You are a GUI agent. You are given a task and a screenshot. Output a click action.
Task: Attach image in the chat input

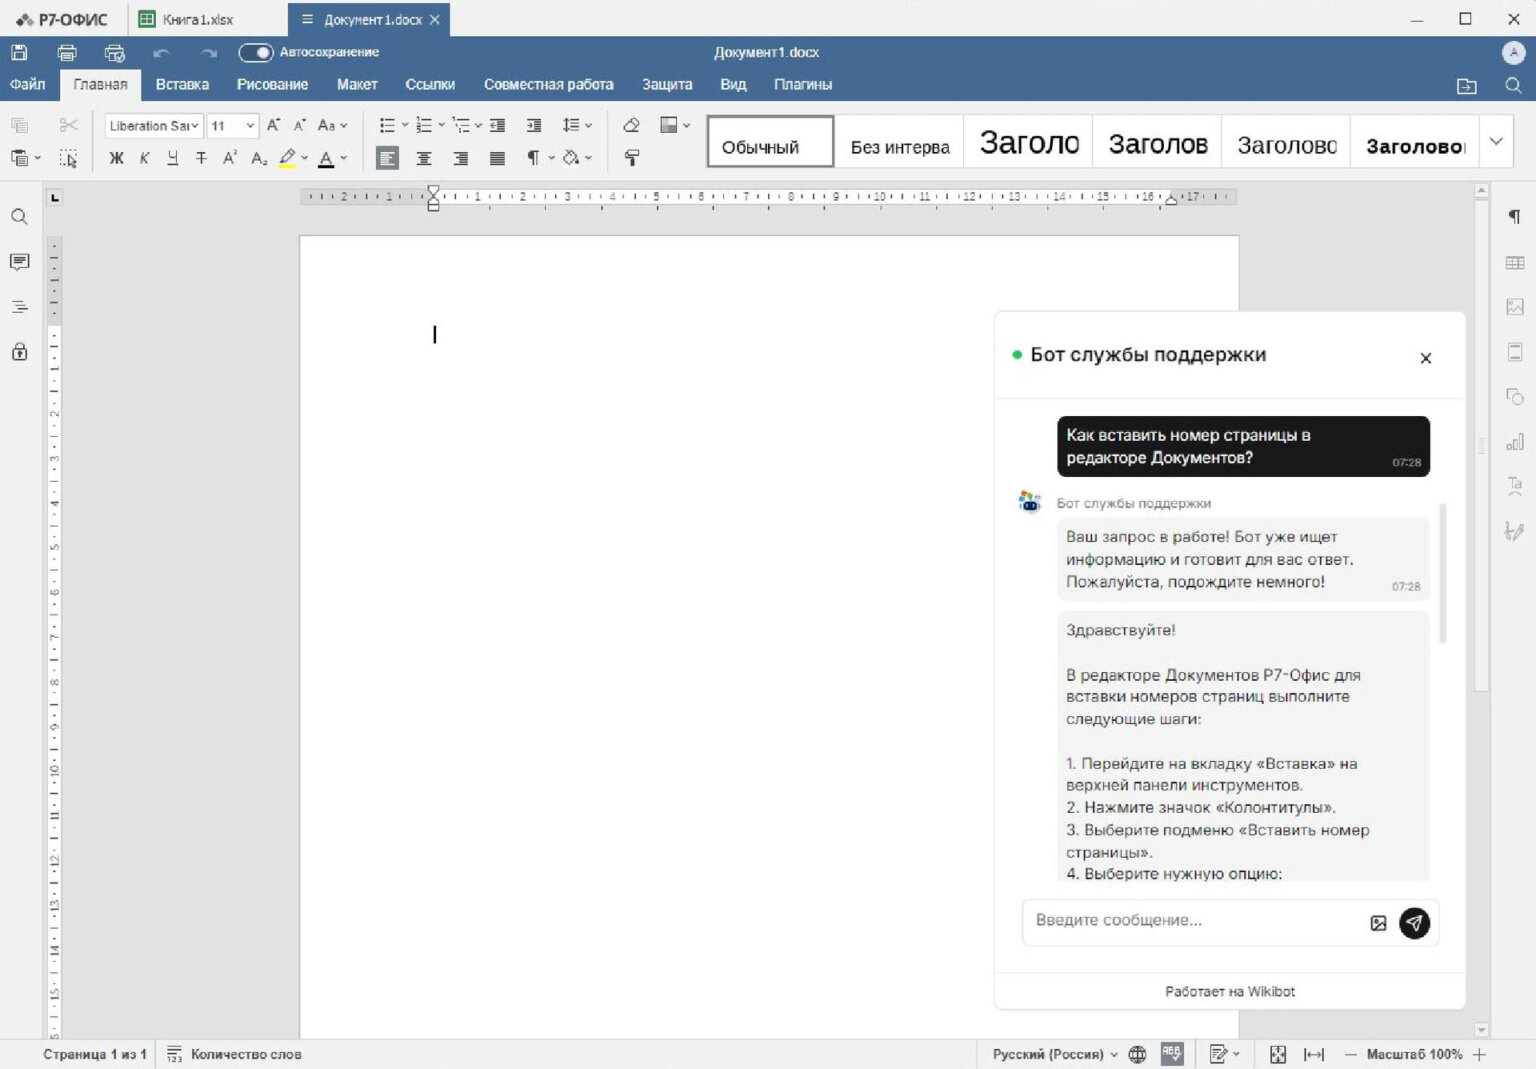pos(1378,923)
